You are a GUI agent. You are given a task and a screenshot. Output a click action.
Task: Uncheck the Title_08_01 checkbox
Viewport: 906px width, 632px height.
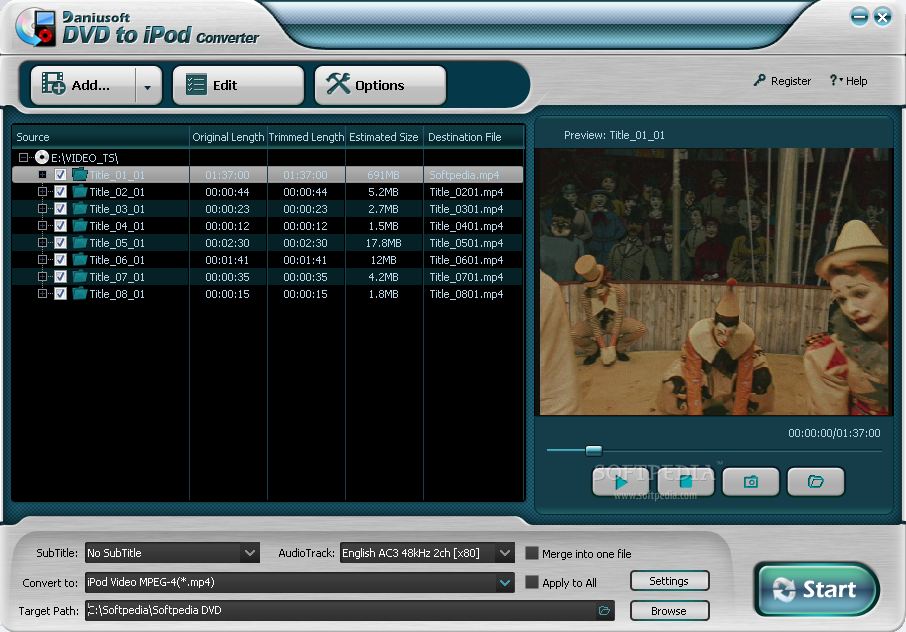[x=60, y=293]
